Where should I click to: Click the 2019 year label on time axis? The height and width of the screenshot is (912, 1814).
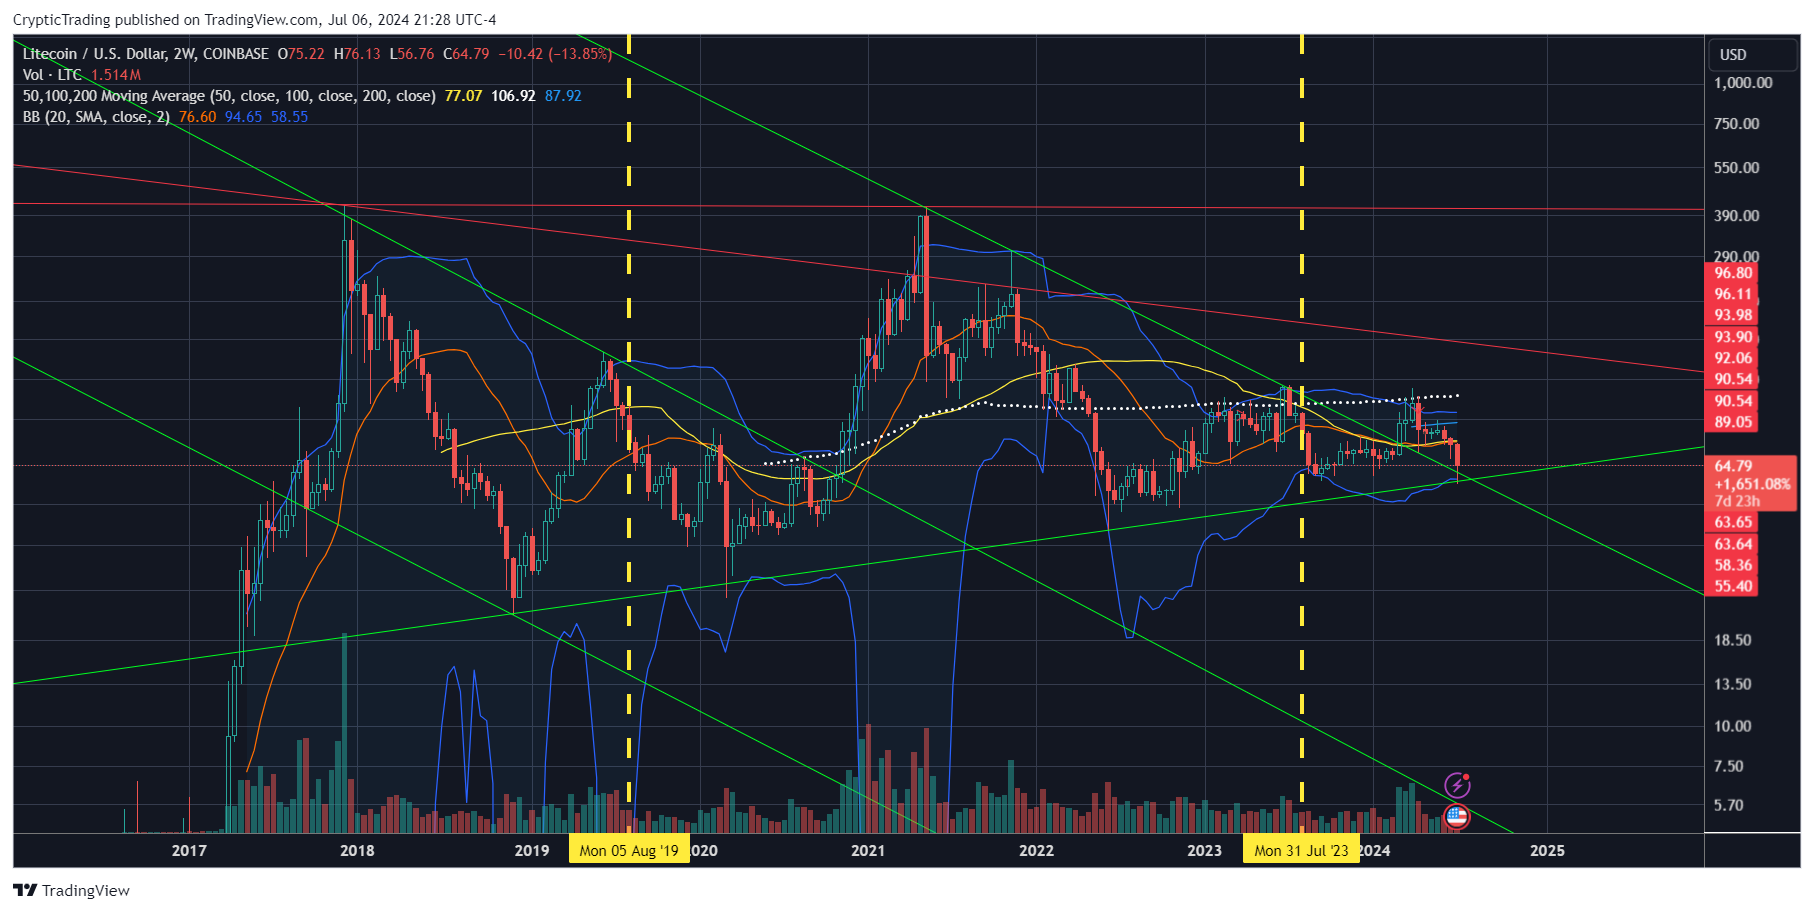click(532, 851)
